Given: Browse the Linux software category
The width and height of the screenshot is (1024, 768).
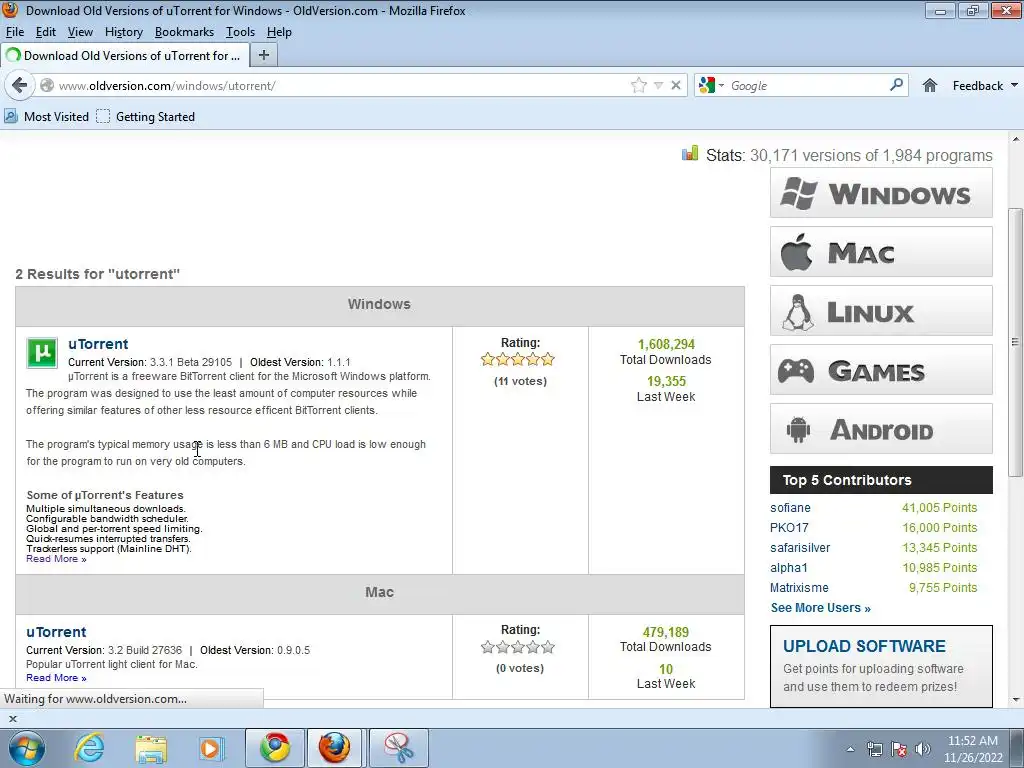Looking at the screenshot, I should pos(881,310).
